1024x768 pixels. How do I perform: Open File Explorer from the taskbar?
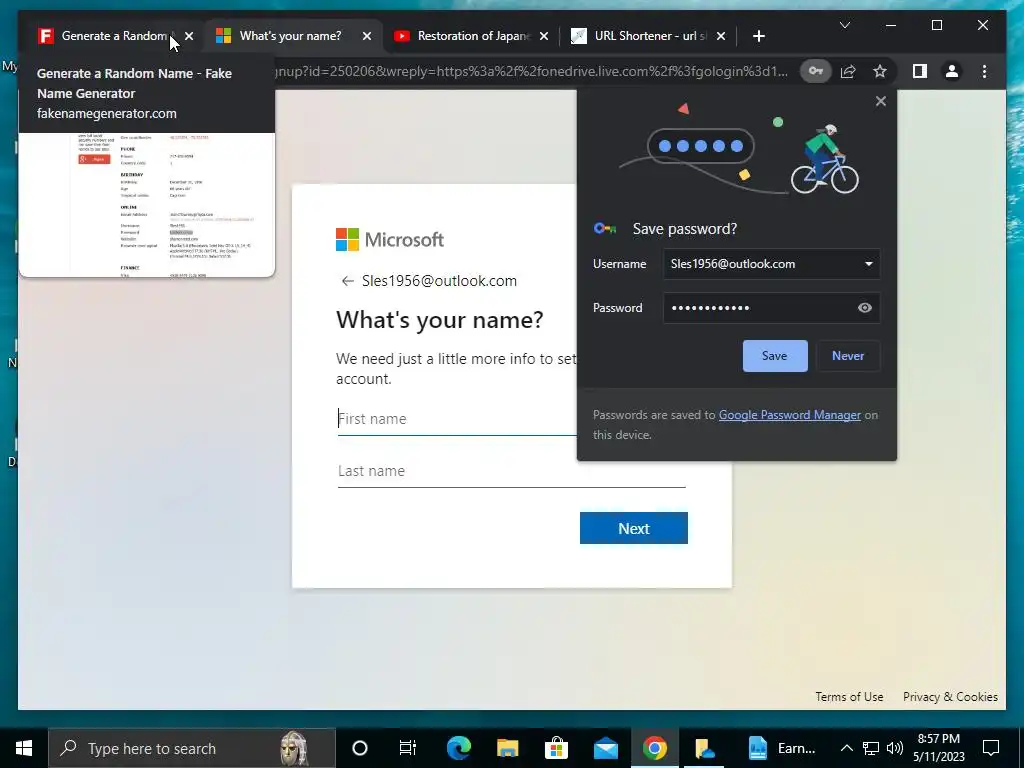[507, 748]
